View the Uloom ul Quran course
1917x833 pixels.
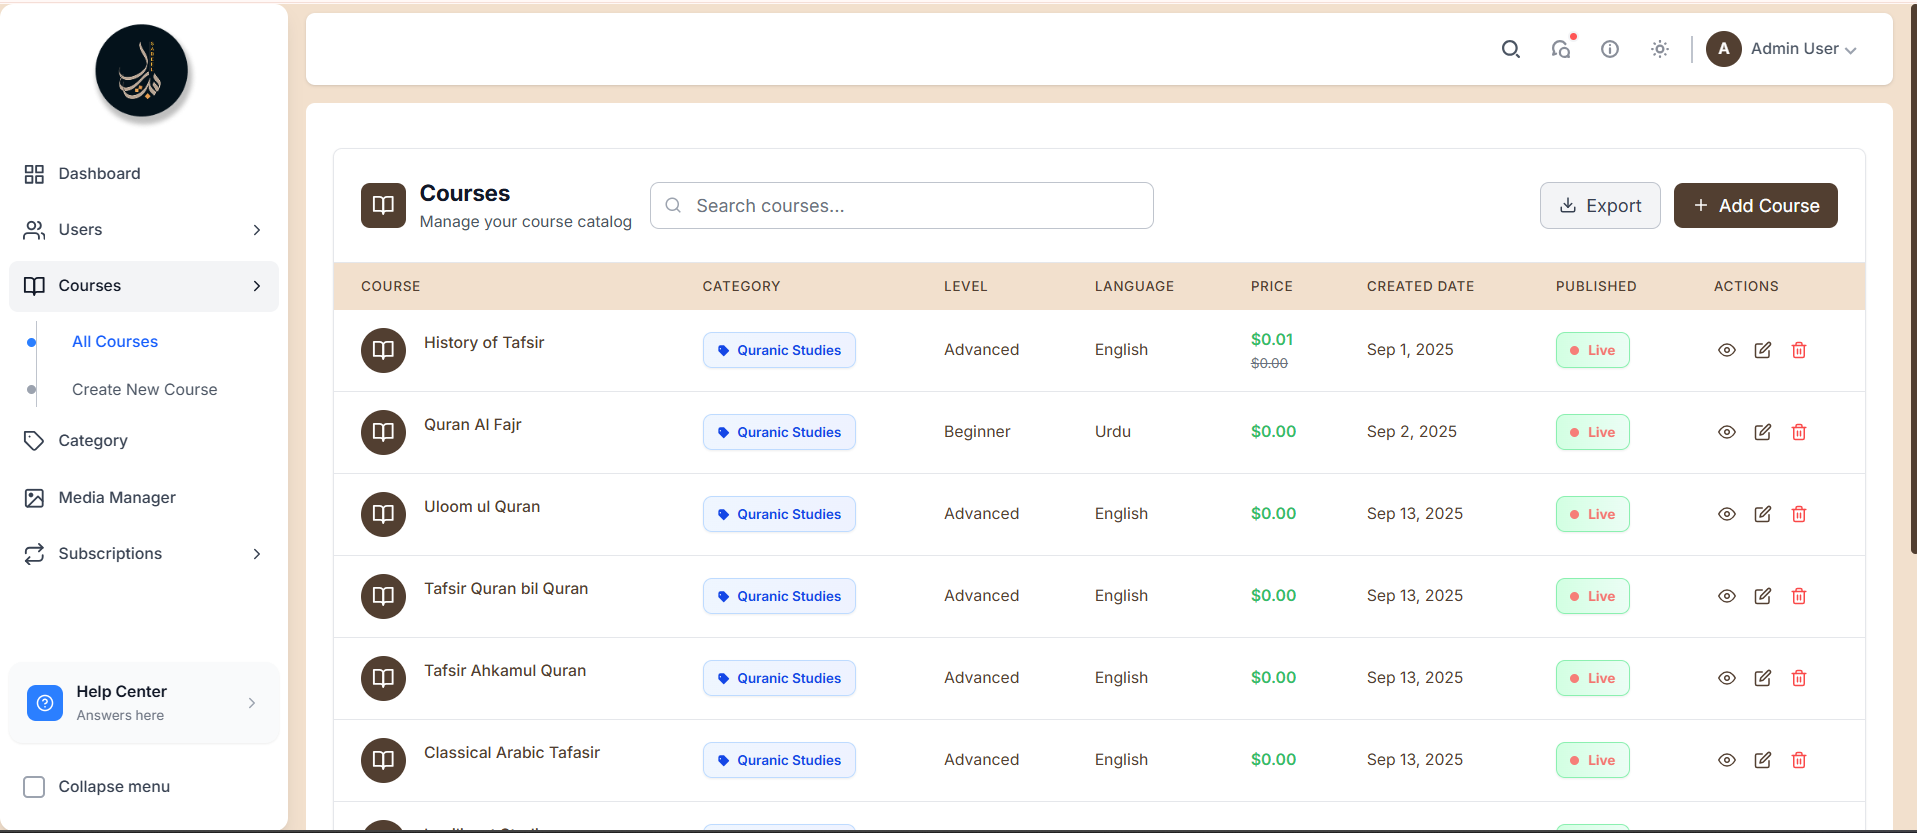point(1727,514)
